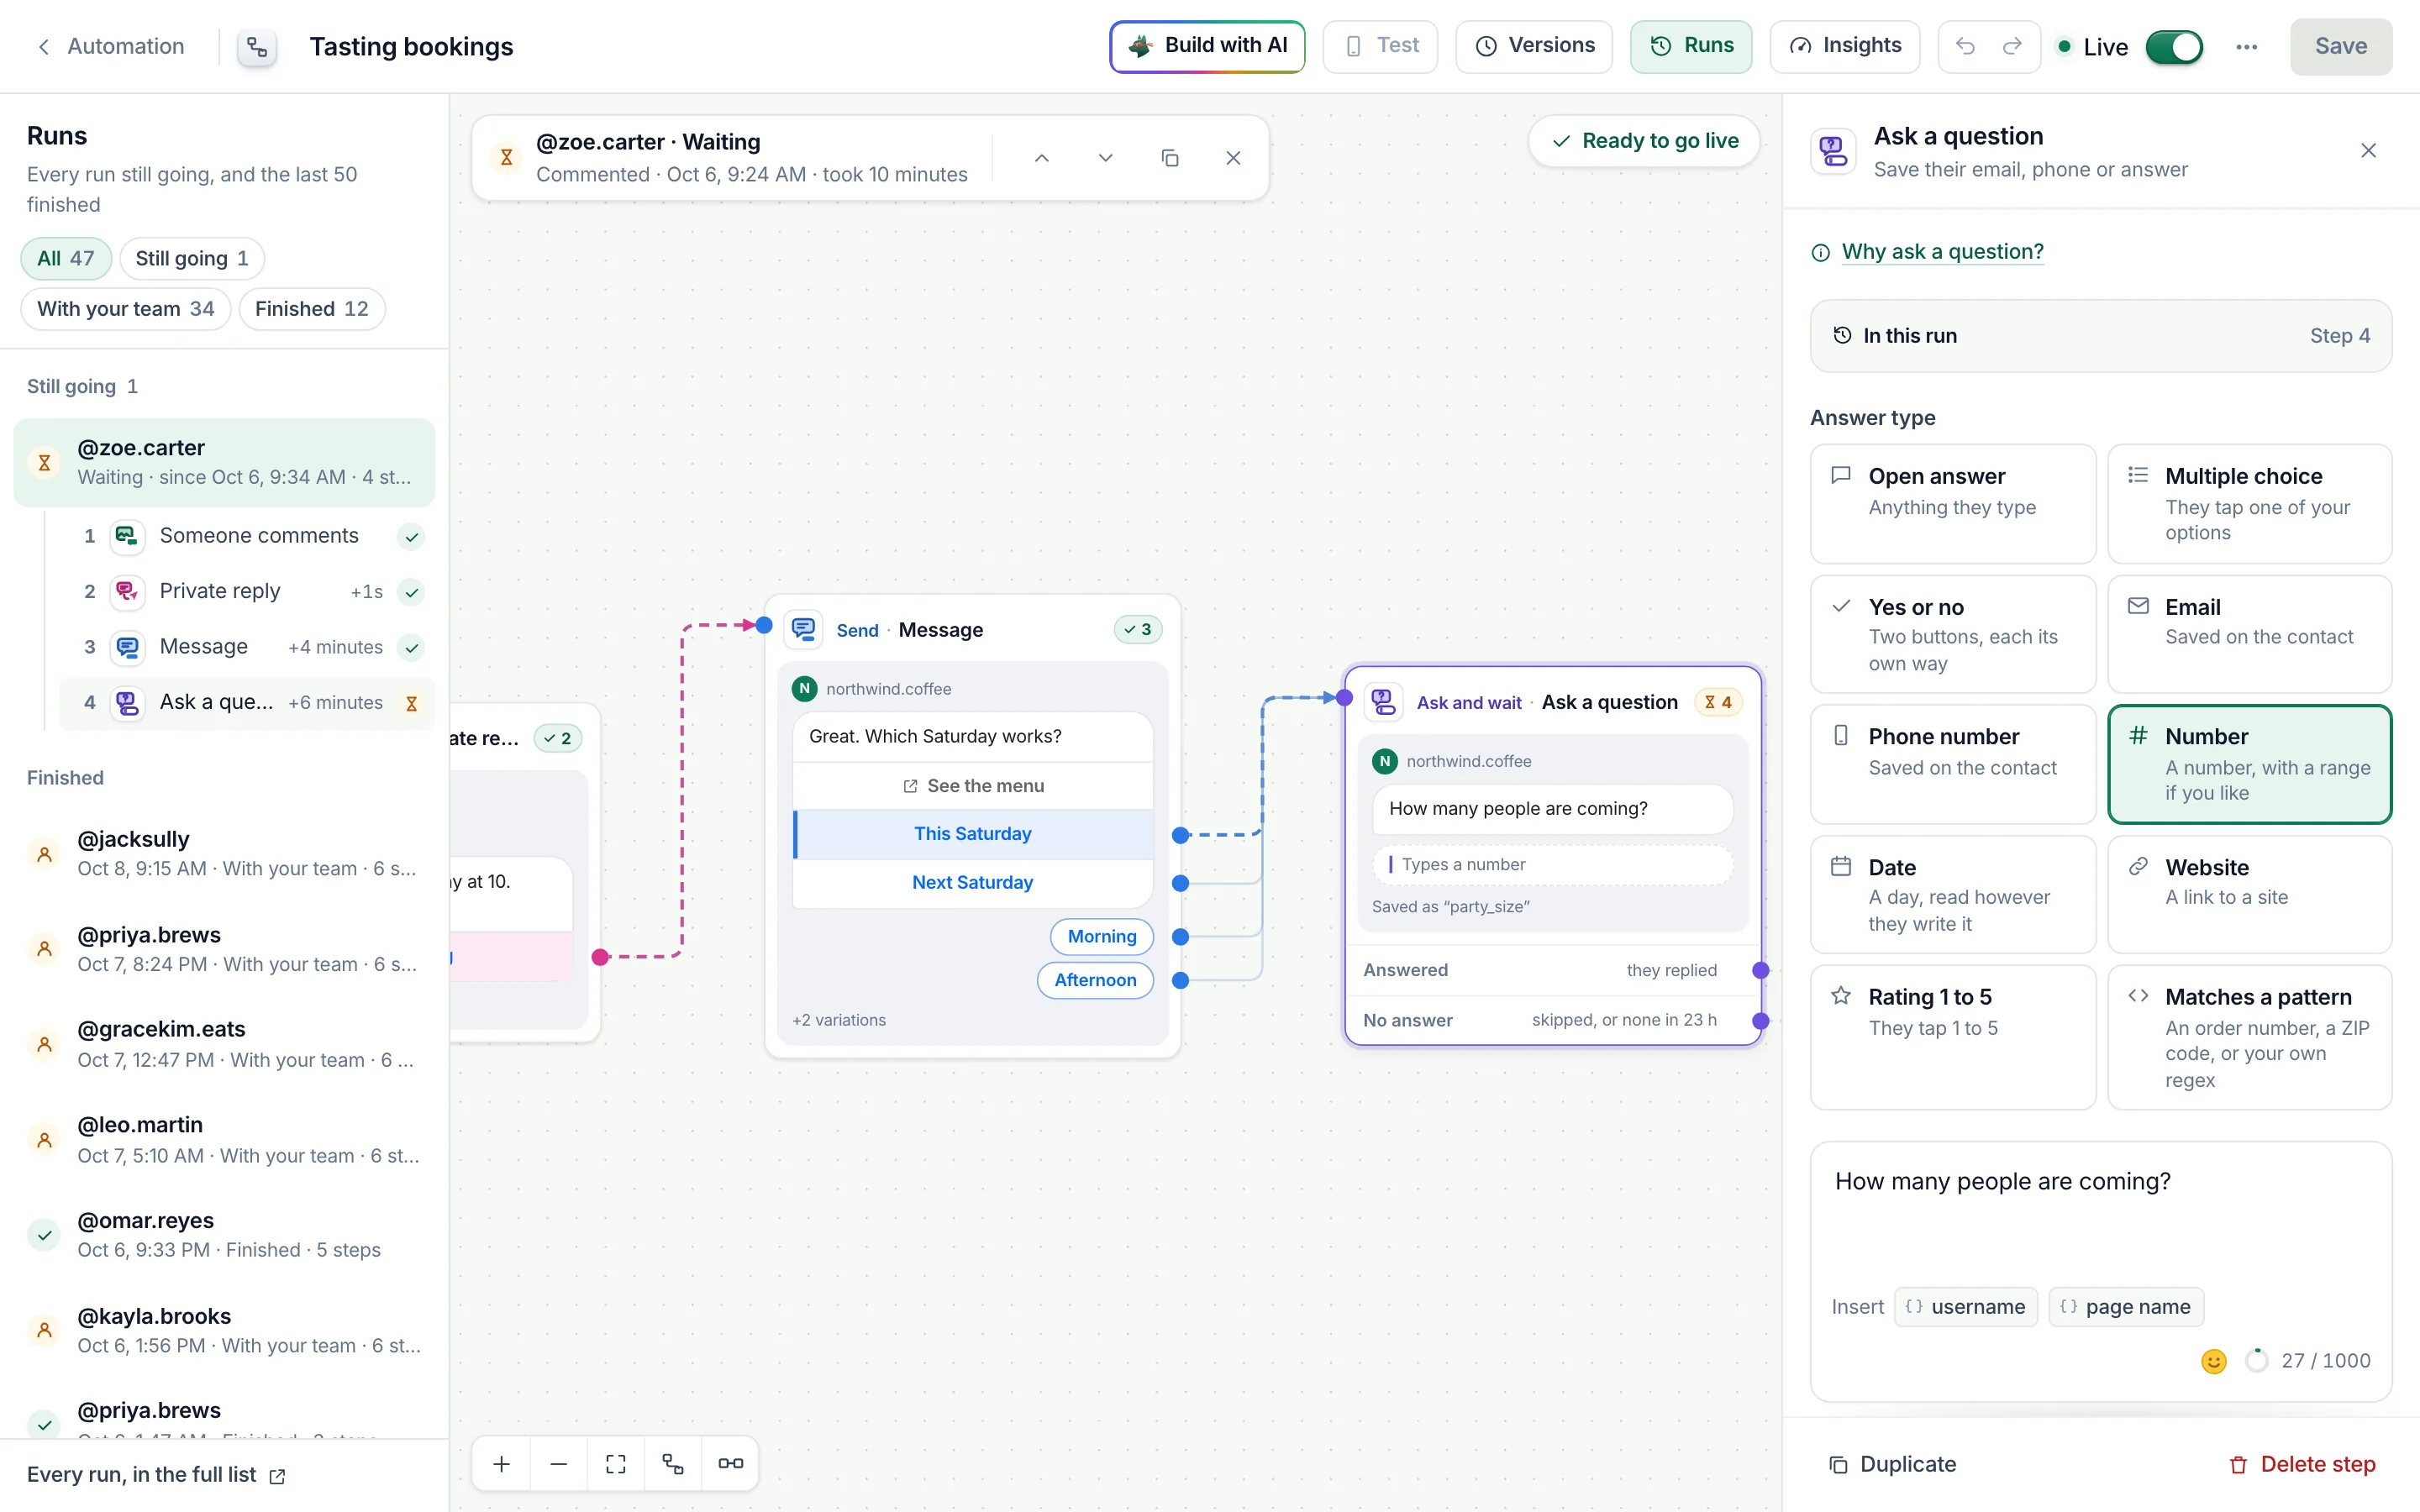
Task: Expand the @omar.reyes finished run
Action: pos(224,1235)
